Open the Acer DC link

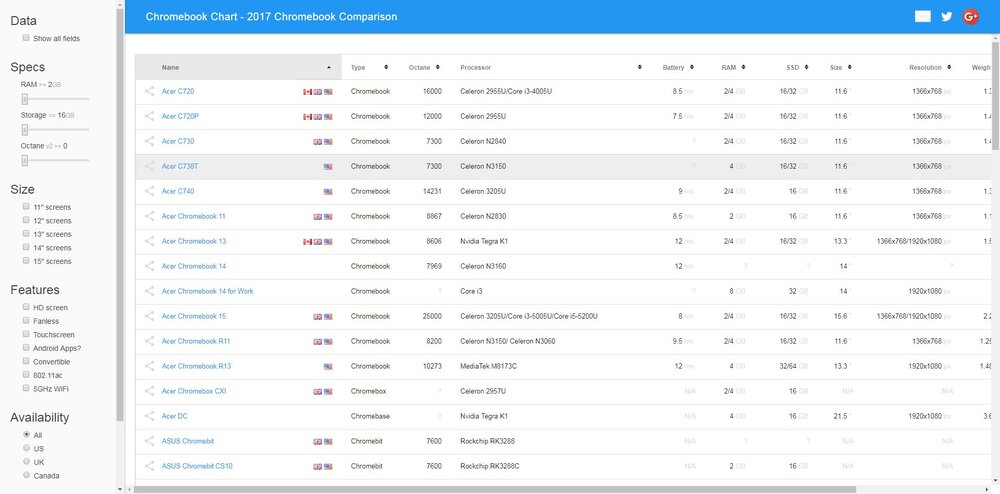(175, 416)
